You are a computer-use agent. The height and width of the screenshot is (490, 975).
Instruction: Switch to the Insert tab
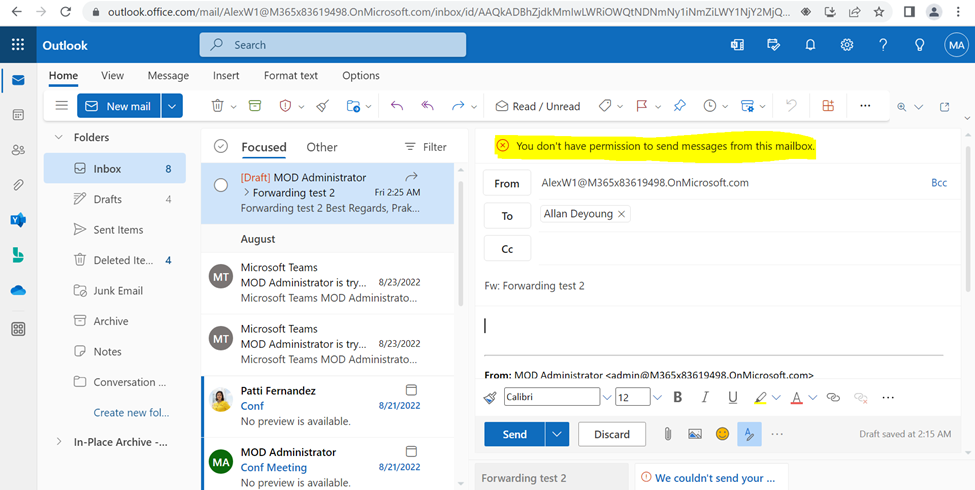(x=226, y=75)
